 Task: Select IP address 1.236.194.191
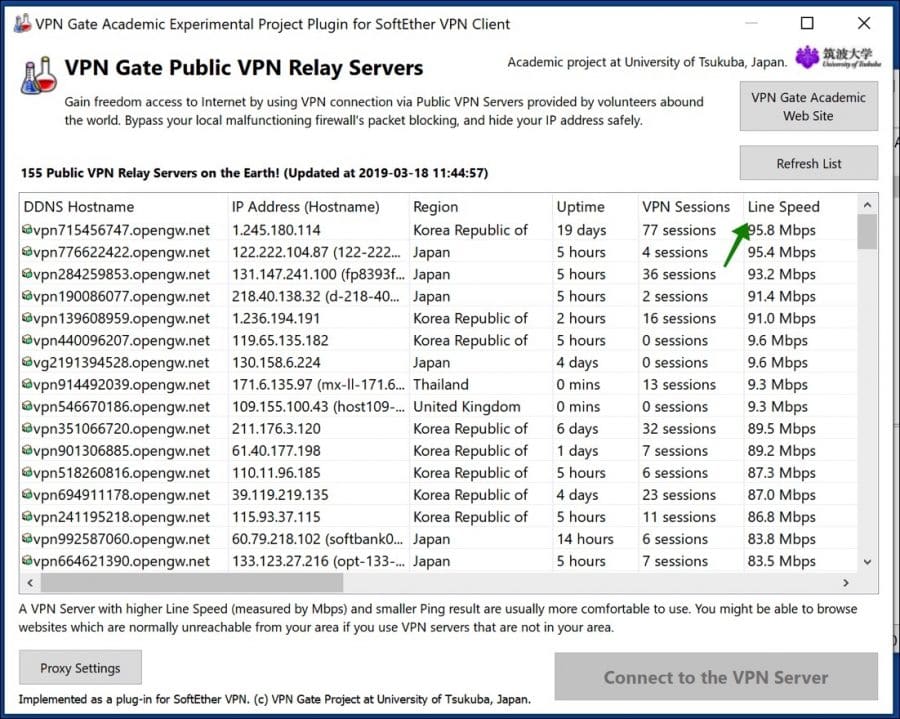click(276, 318)
